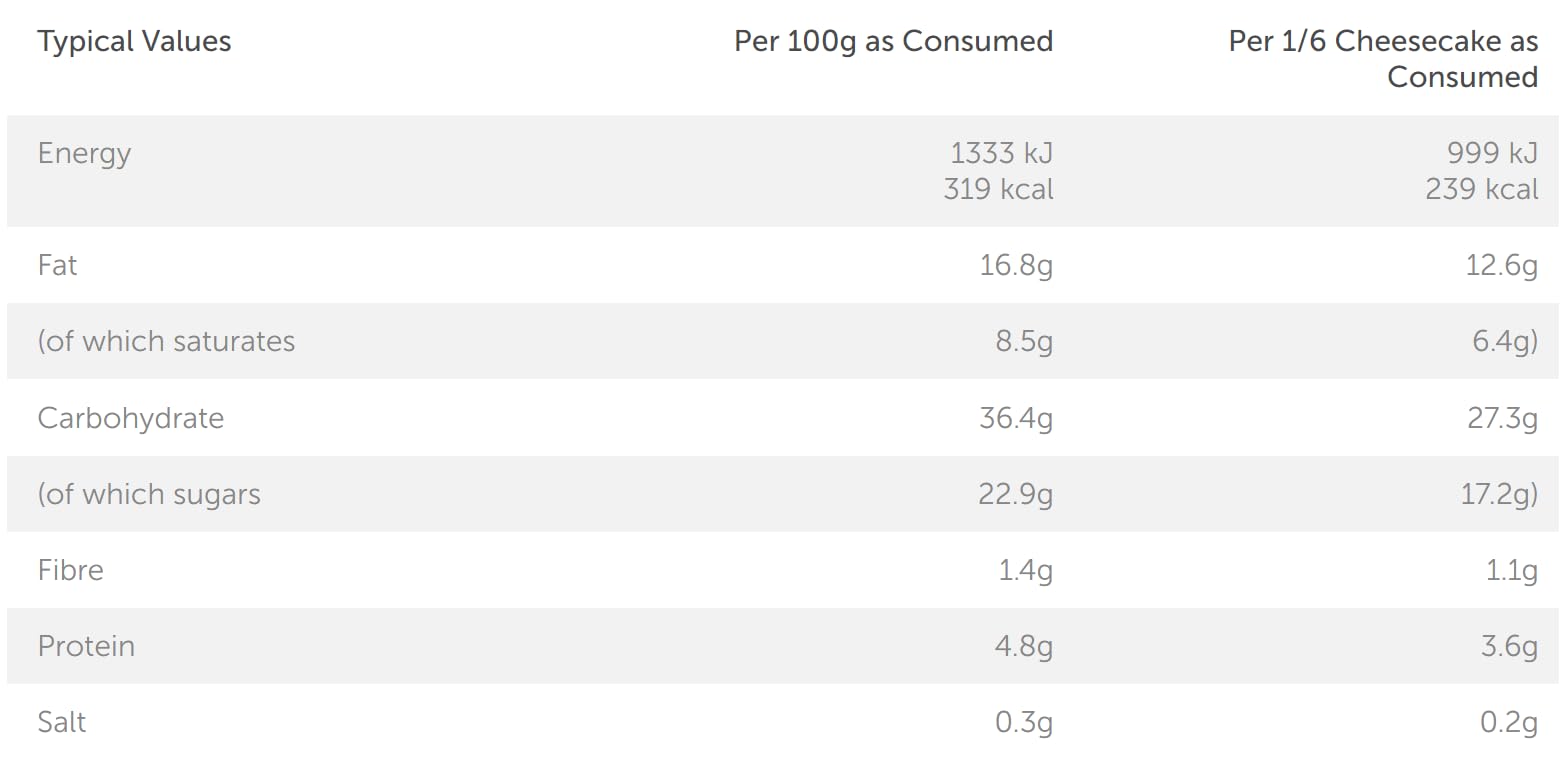Click the 1333 kJ energy value

click(x=1001, y=154)
